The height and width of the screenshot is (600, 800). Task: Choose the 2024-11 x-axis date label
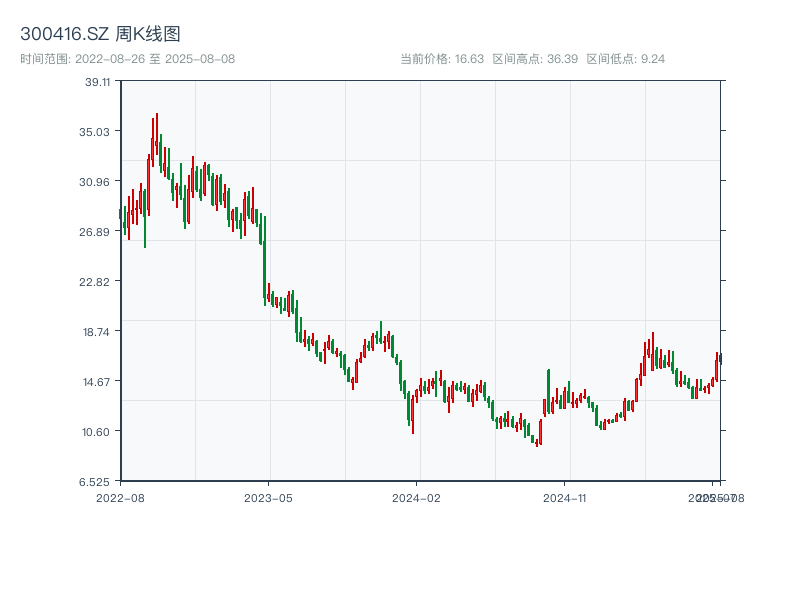[x=566, y=497]
